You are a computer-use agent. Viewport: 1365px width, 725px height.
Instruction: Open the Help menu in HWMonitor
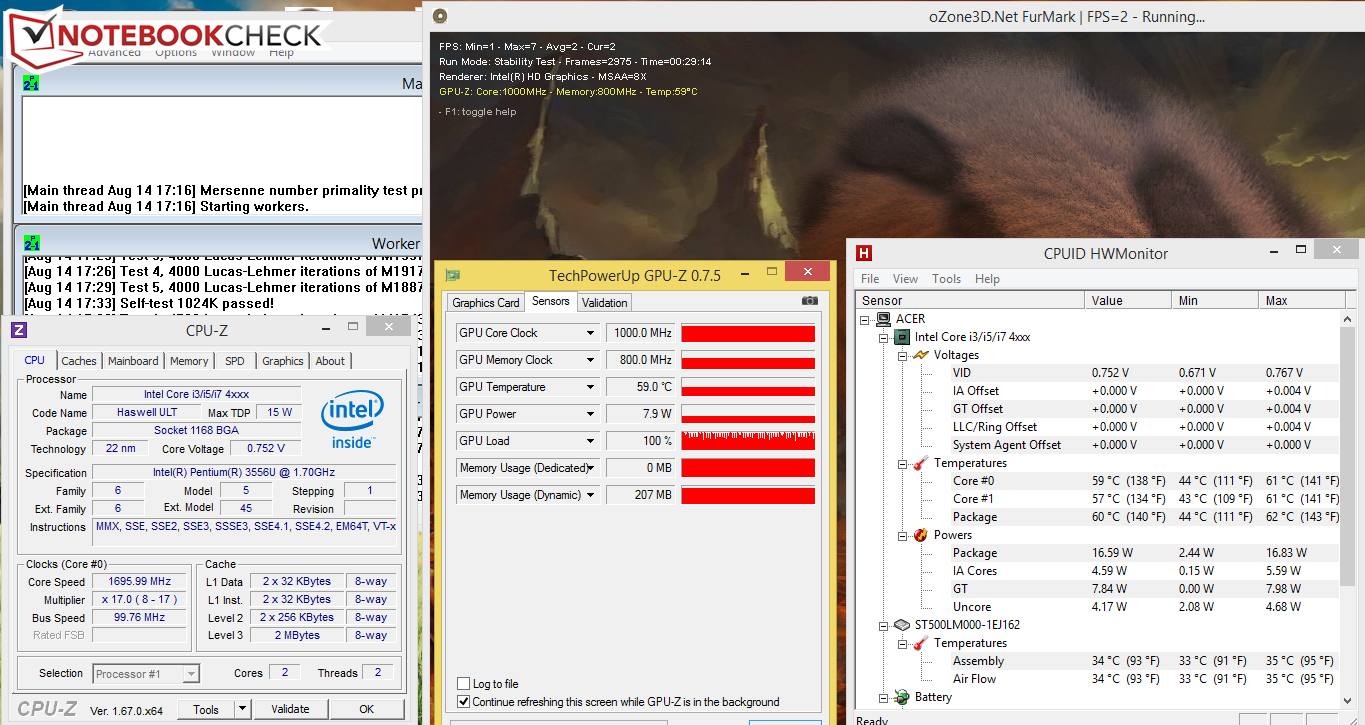tap(987, 279)
